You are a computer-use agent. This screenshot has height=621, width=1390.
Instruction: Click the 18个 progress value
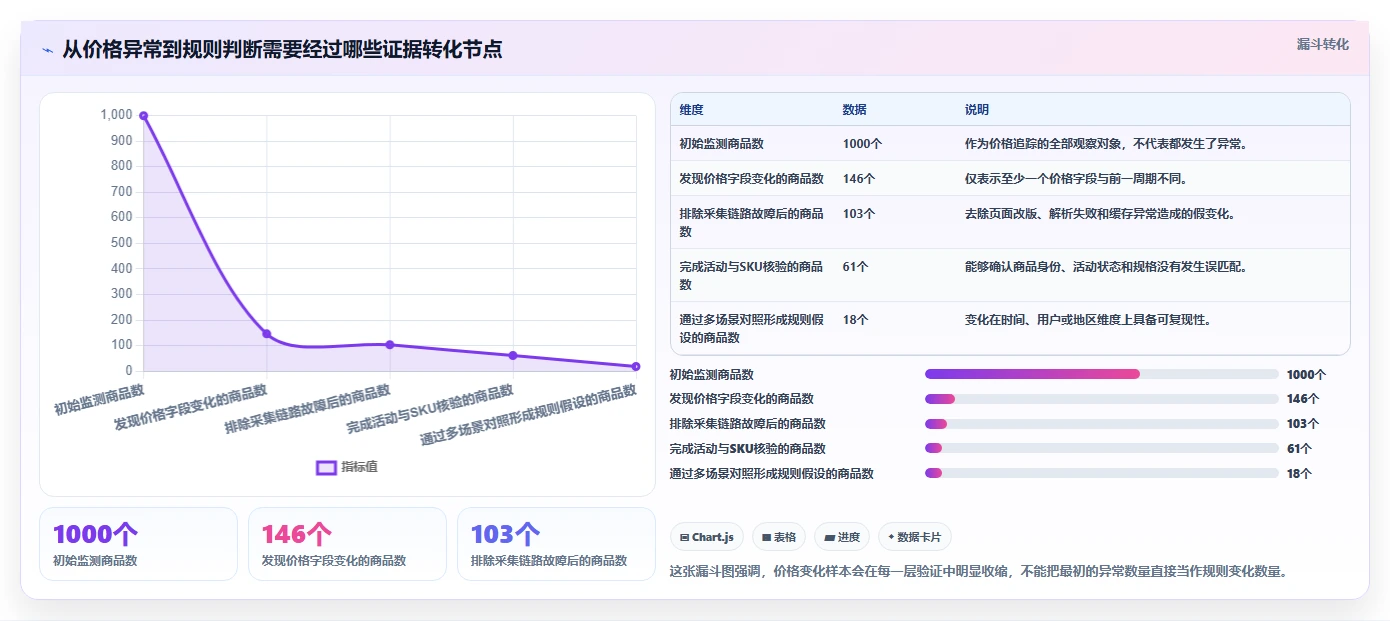pyautogui.click(x=1299, y=474)
